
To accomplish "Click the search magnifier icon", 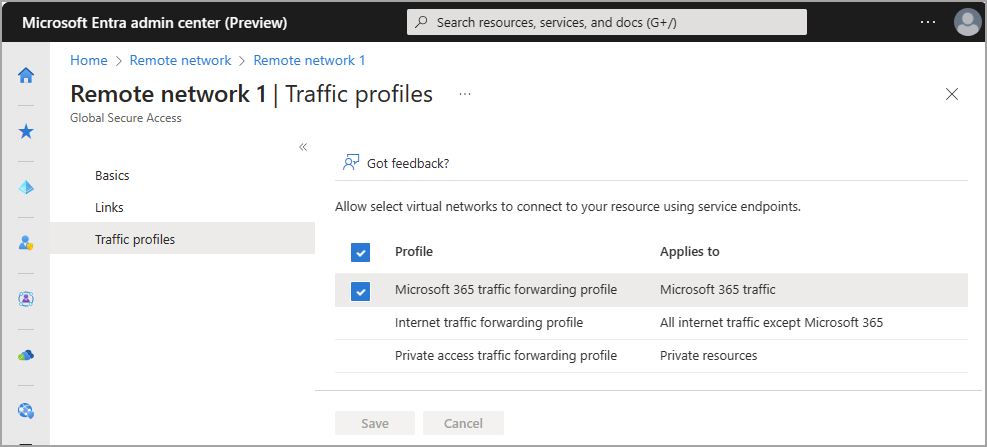I will pos(422,22).
